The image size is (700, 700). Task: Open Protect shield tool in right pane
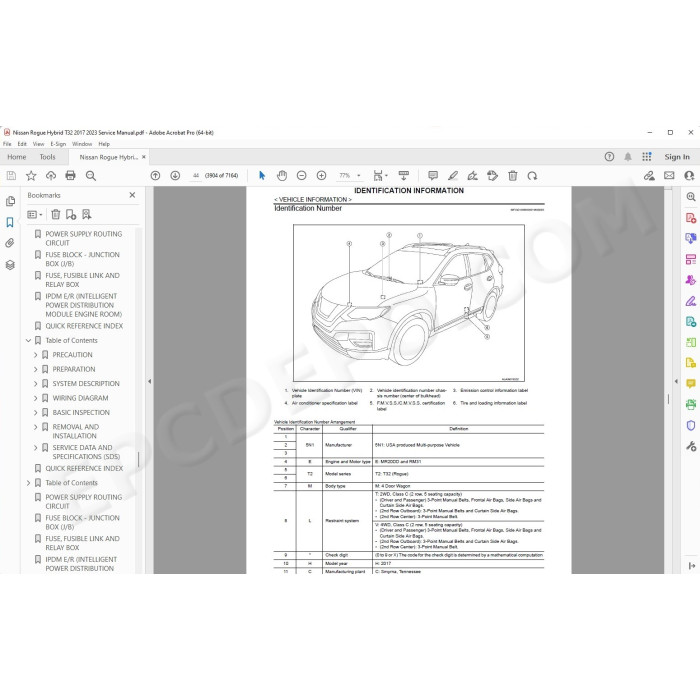pyautogui.click(x=691, y=425)
